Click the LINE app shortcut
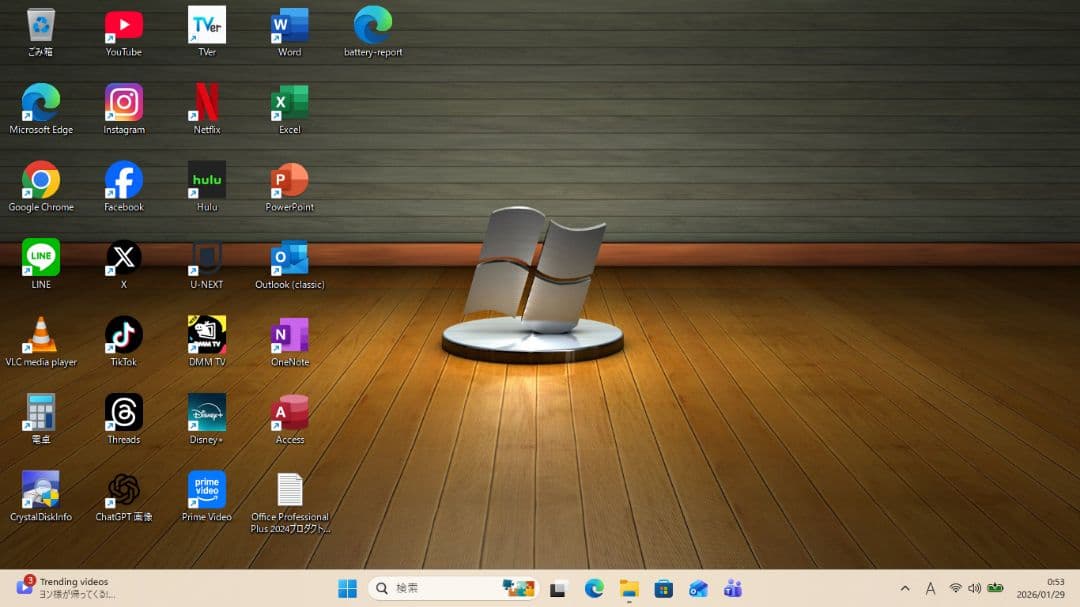This screenshot has height=607, width=1080. point(41,258)
